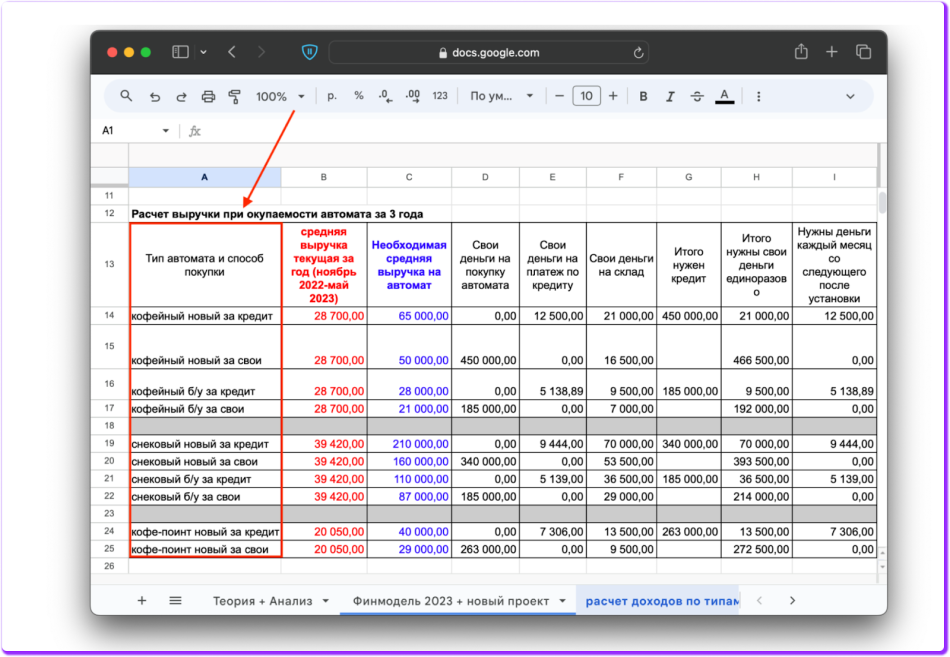Toggle strikethrough formatting
The height and width of the screenshot is (657, 950).
(x=697, y=97)
